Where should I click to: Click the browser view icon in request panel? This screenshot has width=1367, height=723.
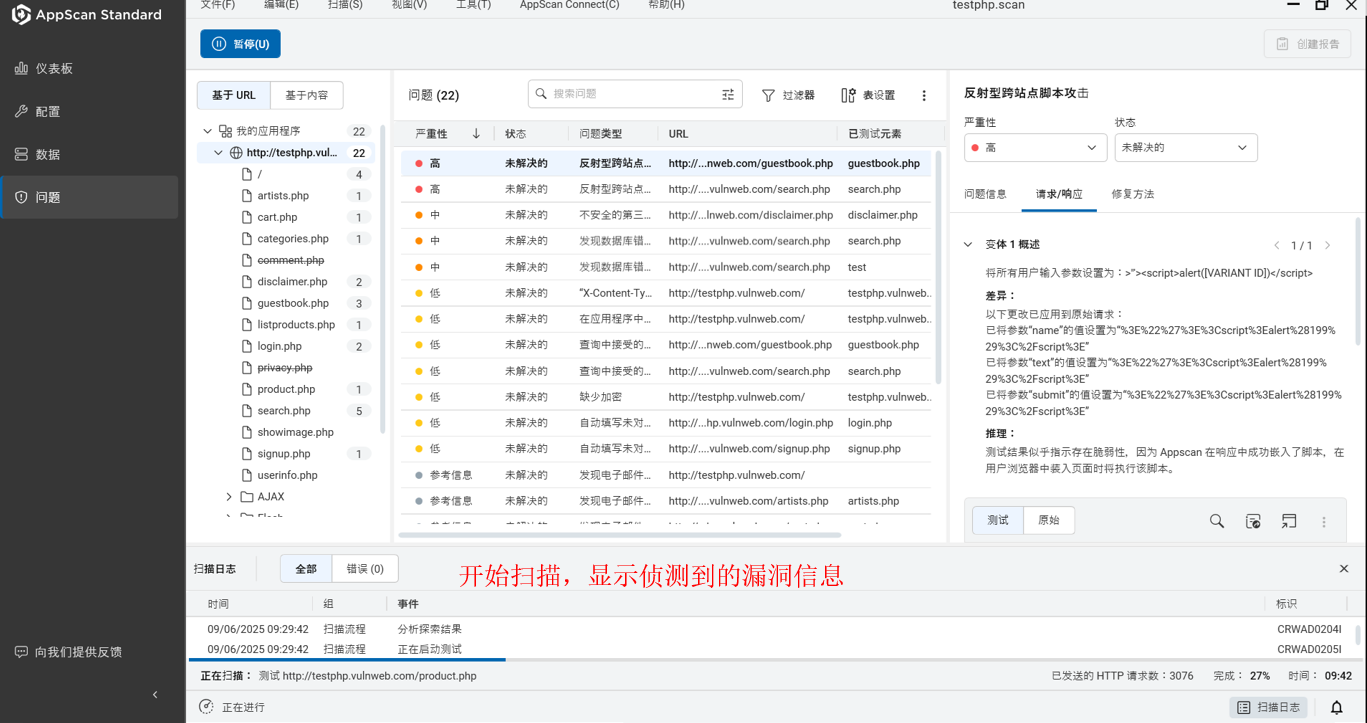pos(1289,521)
